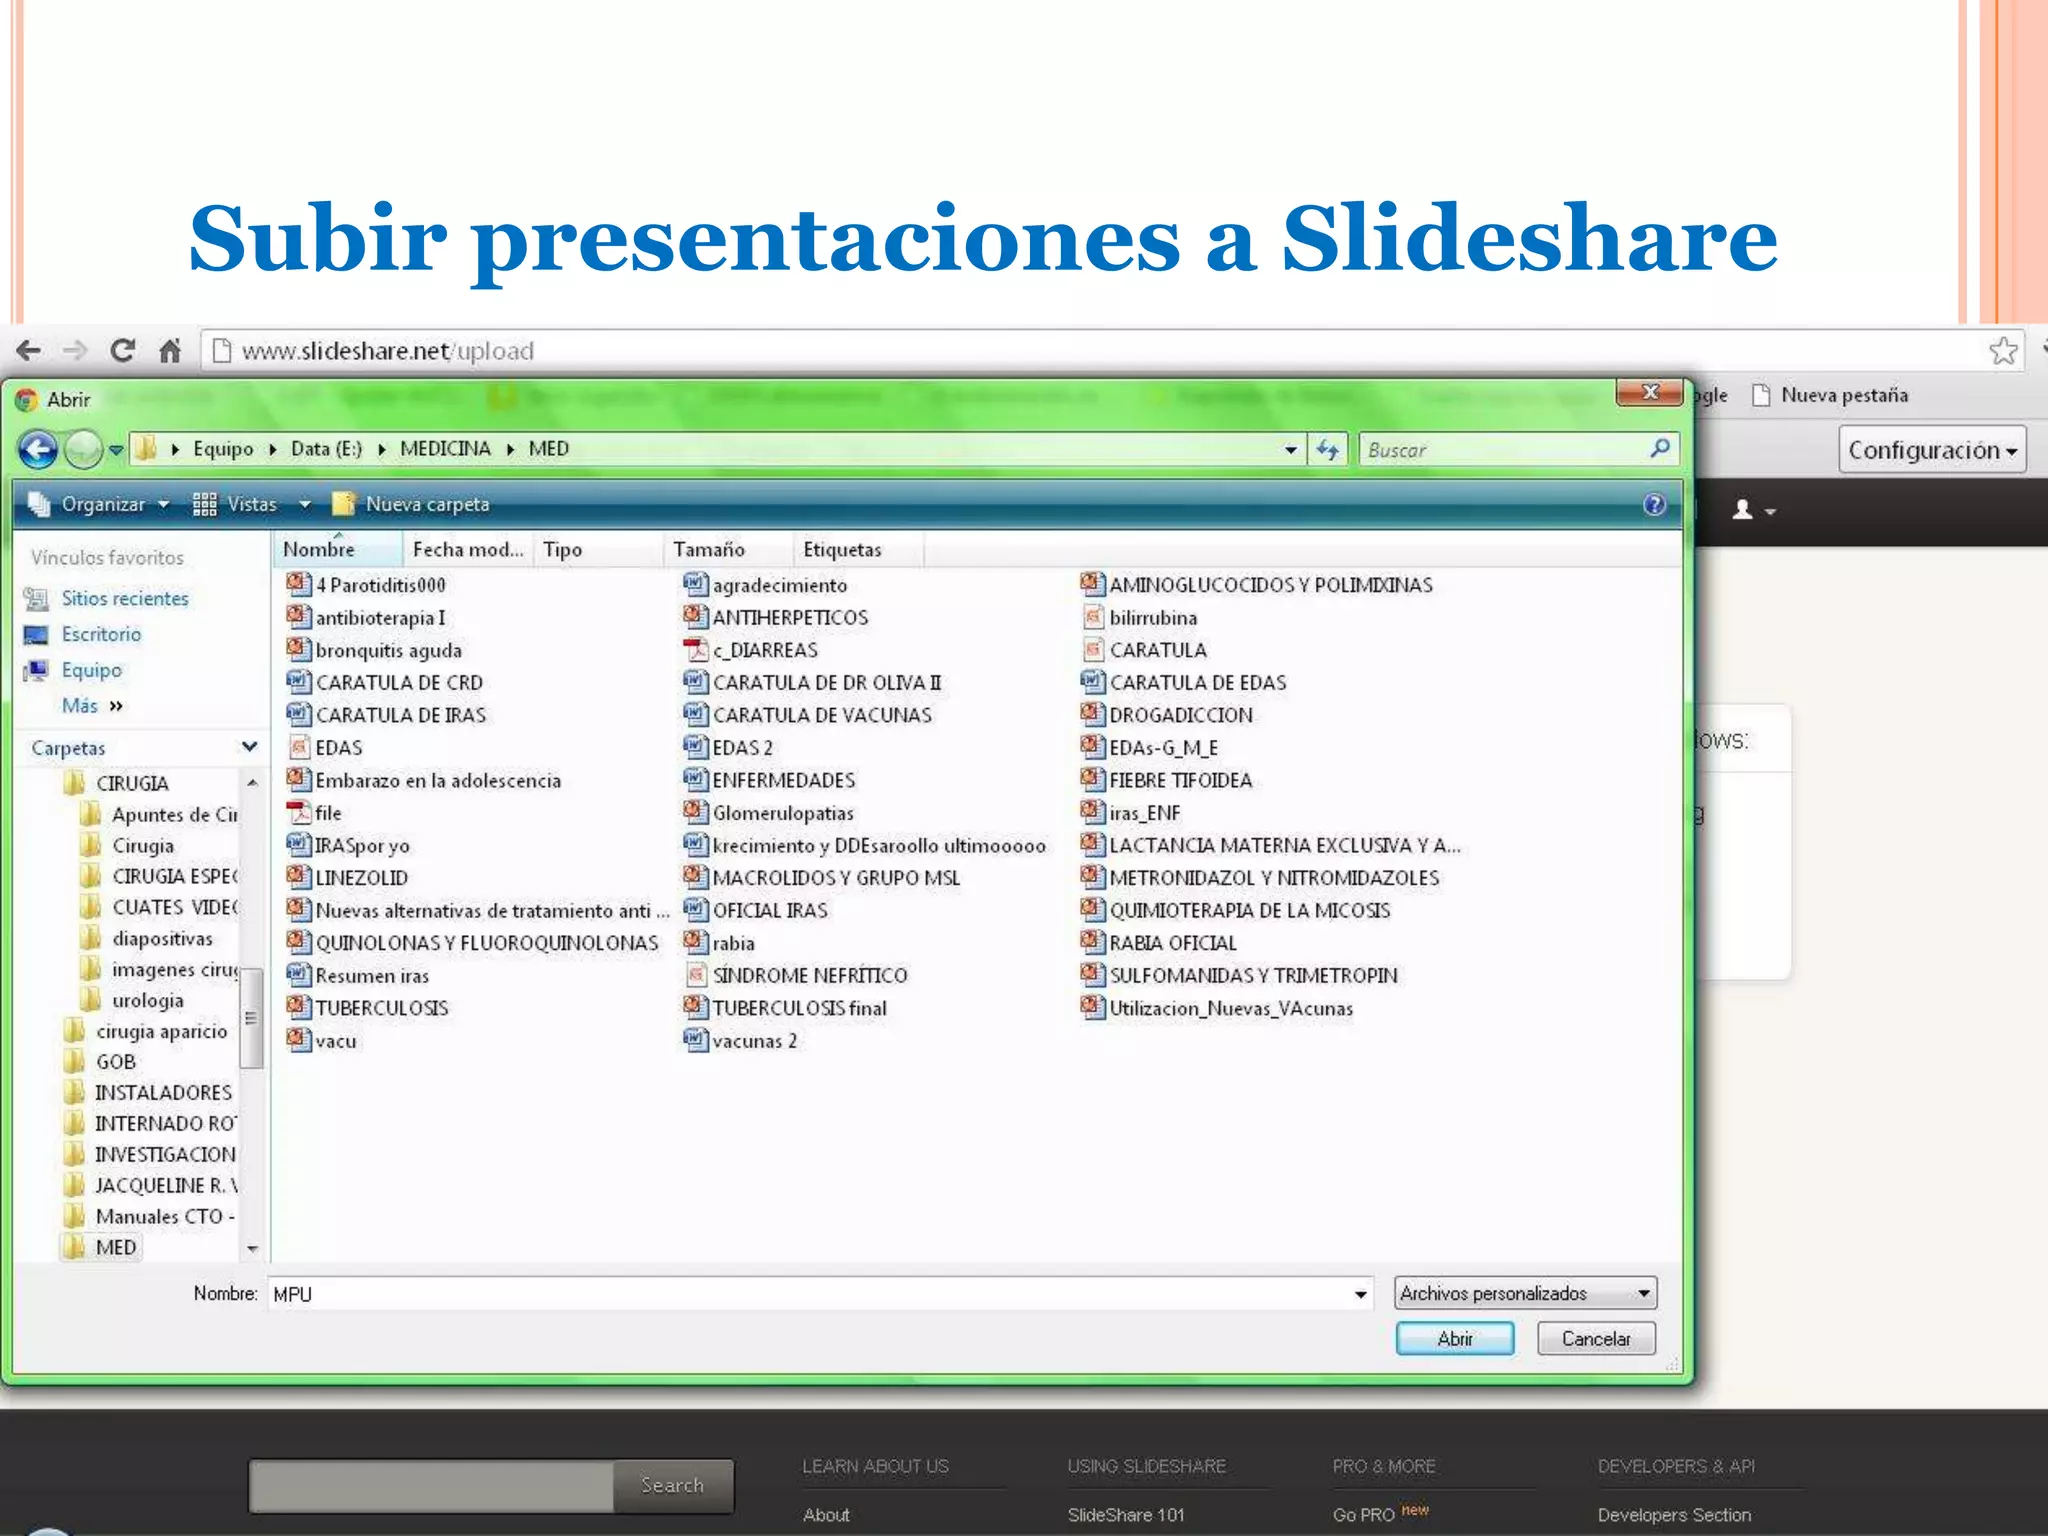The image size is (2048, 1536).
Task: Sort by Etiquetas column header
Action: tap(857, 549)
